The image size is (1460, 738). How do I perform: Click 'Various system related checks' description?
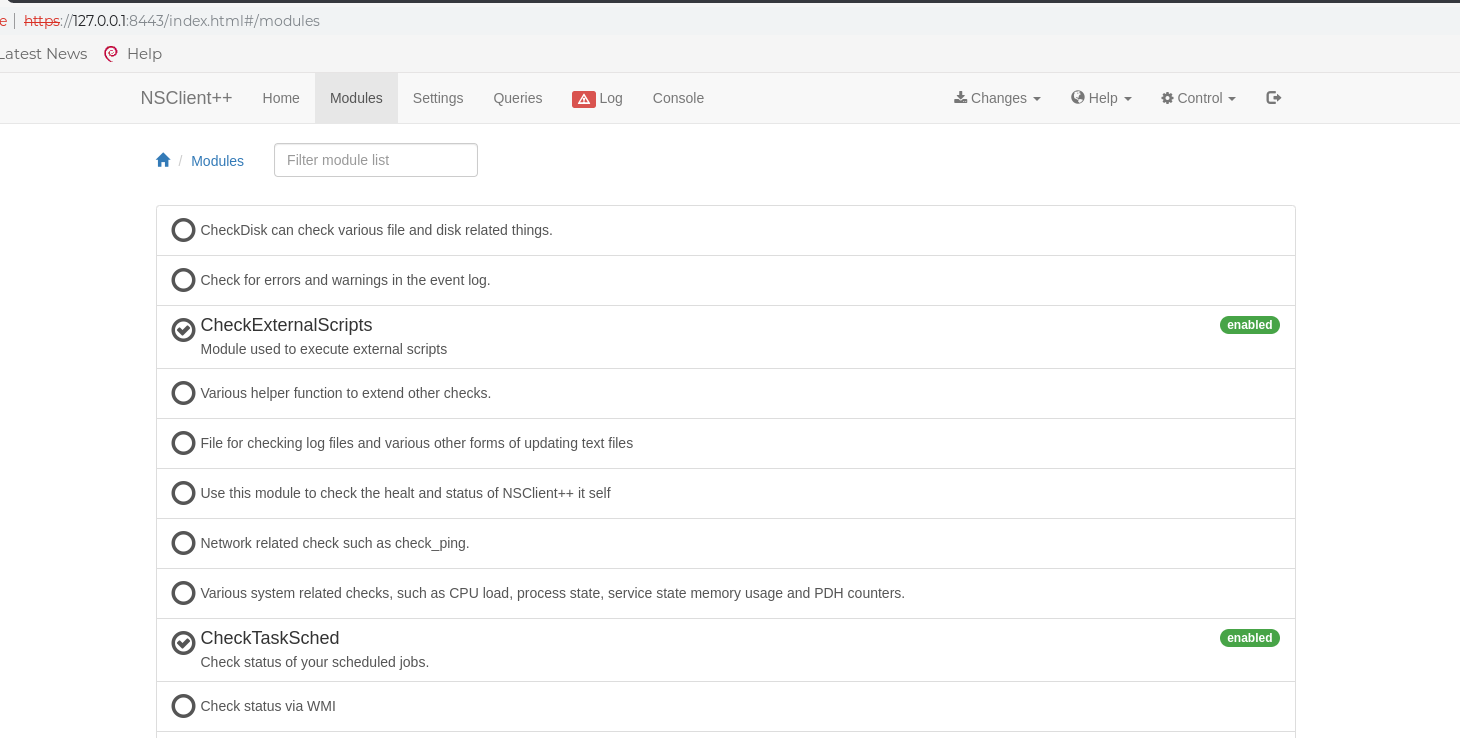click(552, 593)
